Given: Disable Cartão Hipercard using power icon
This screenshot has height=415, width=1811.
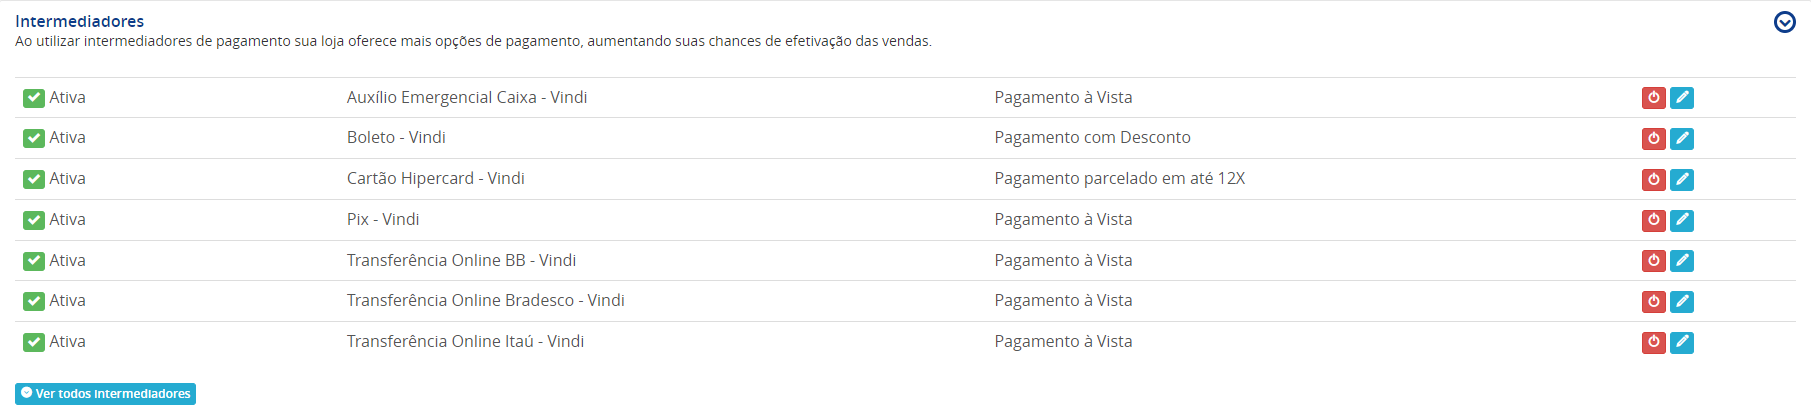Looking at the screenshot, I should coord(1653,180).
